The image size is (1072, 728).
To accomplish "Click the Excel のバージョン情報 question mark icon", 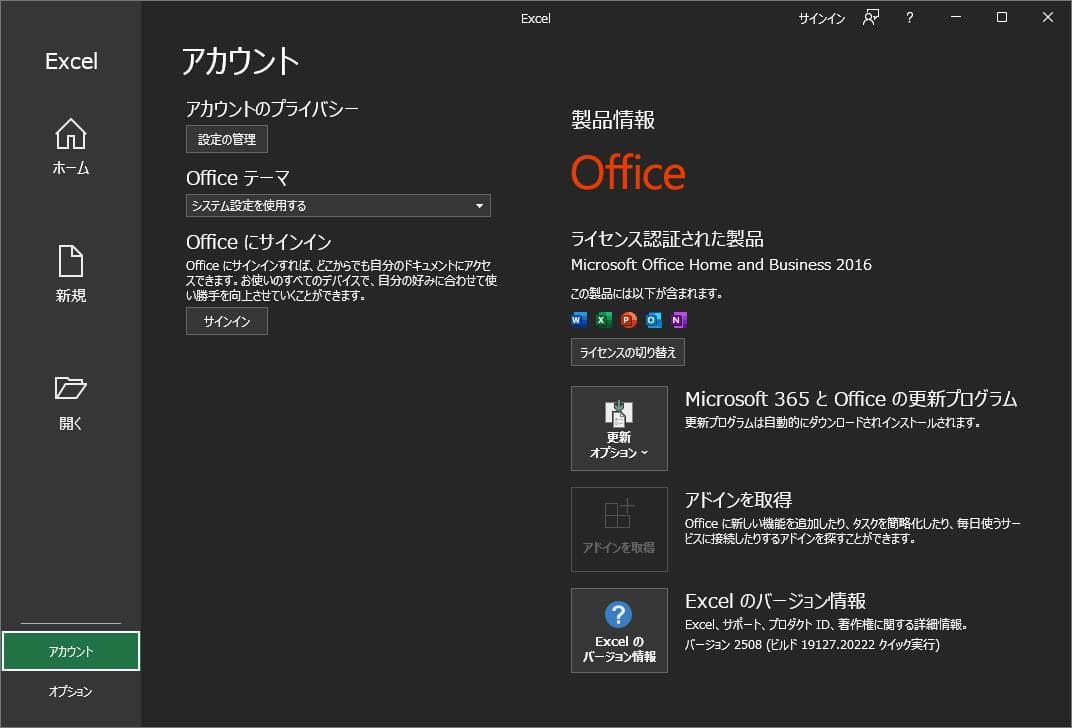I will (x=619, y=615).
